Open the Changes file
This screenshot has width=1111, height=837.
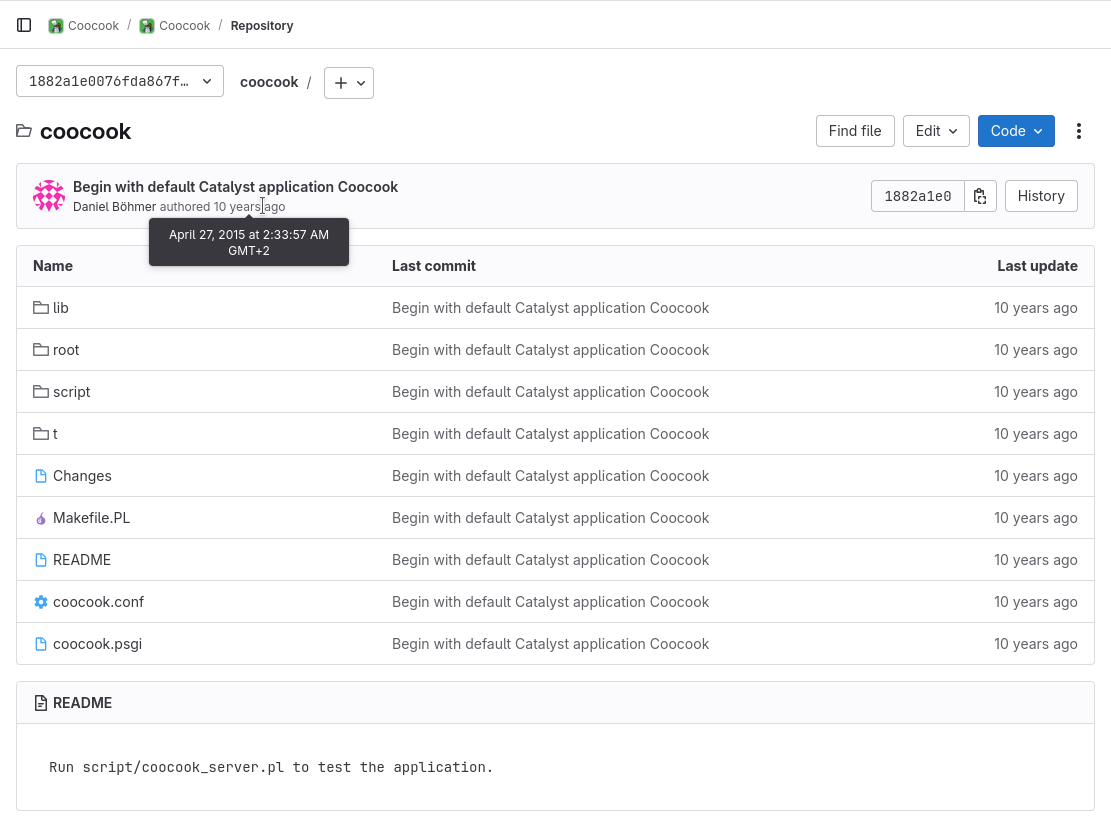click(82, 476)
